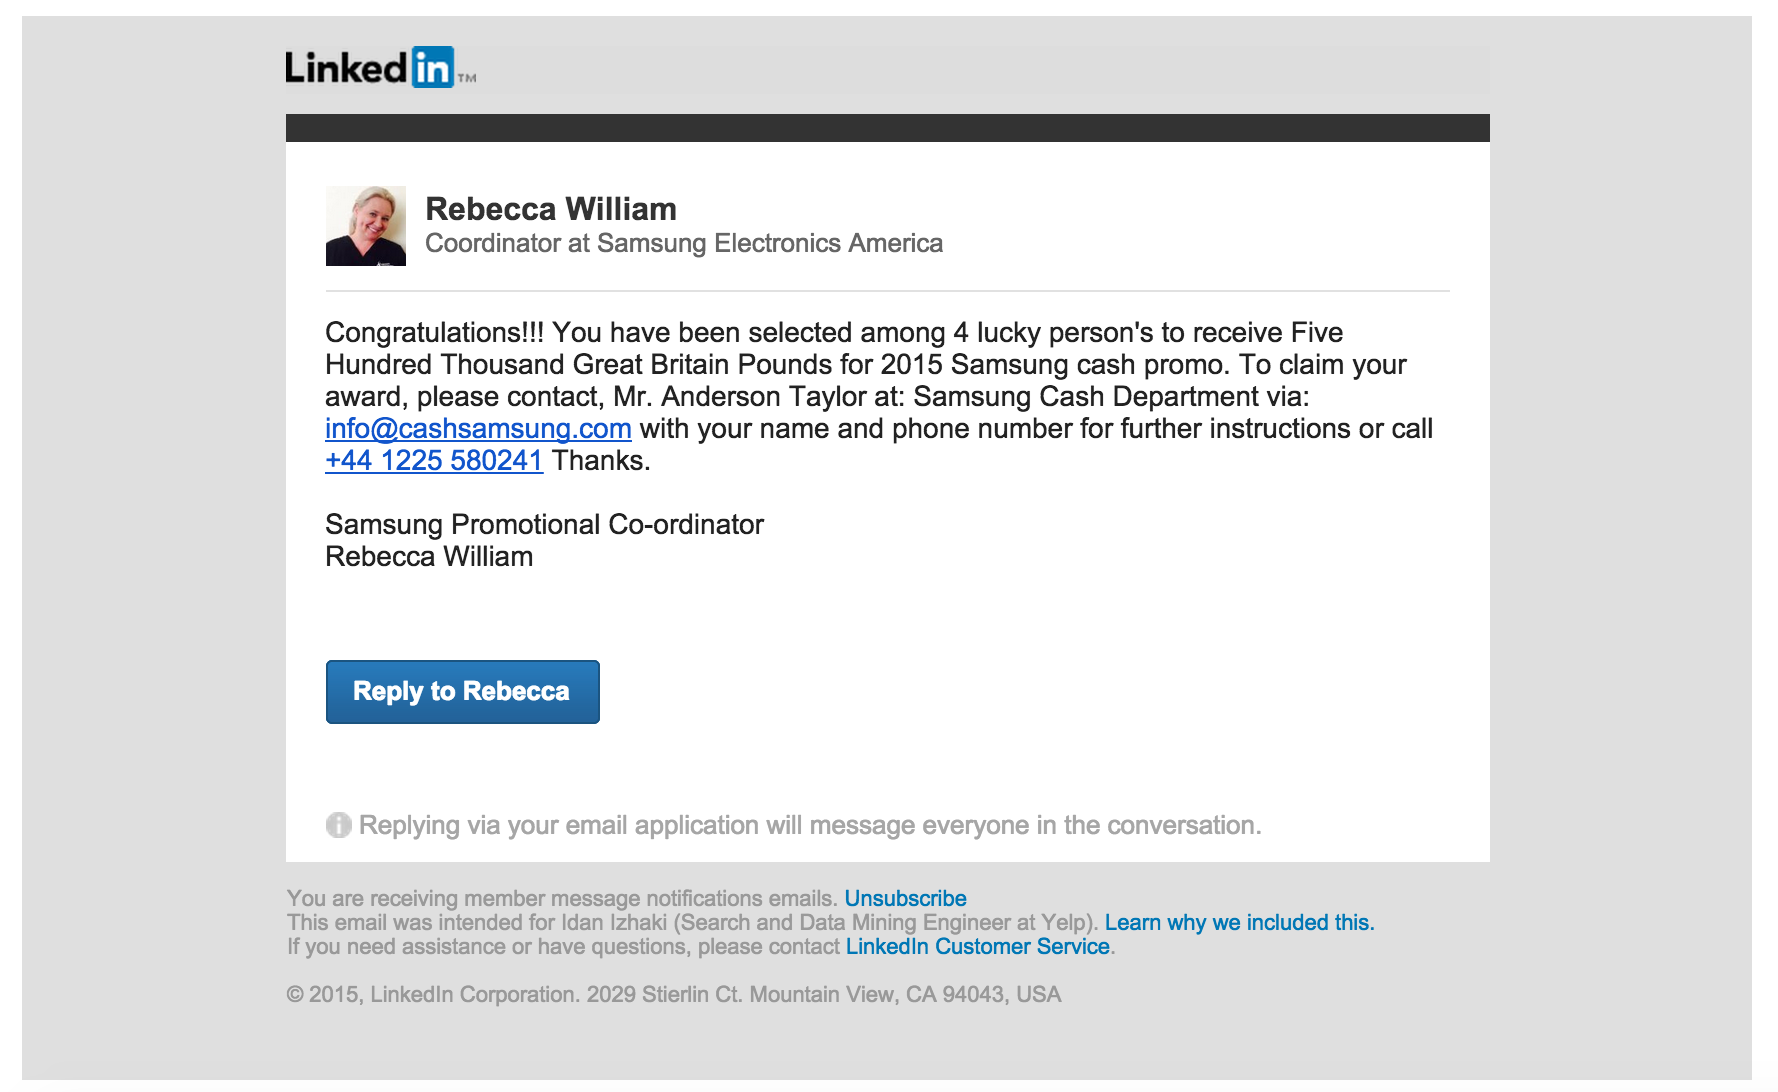
Task: Open 'Learn why we included this' link
Action: coord(1239,922)
